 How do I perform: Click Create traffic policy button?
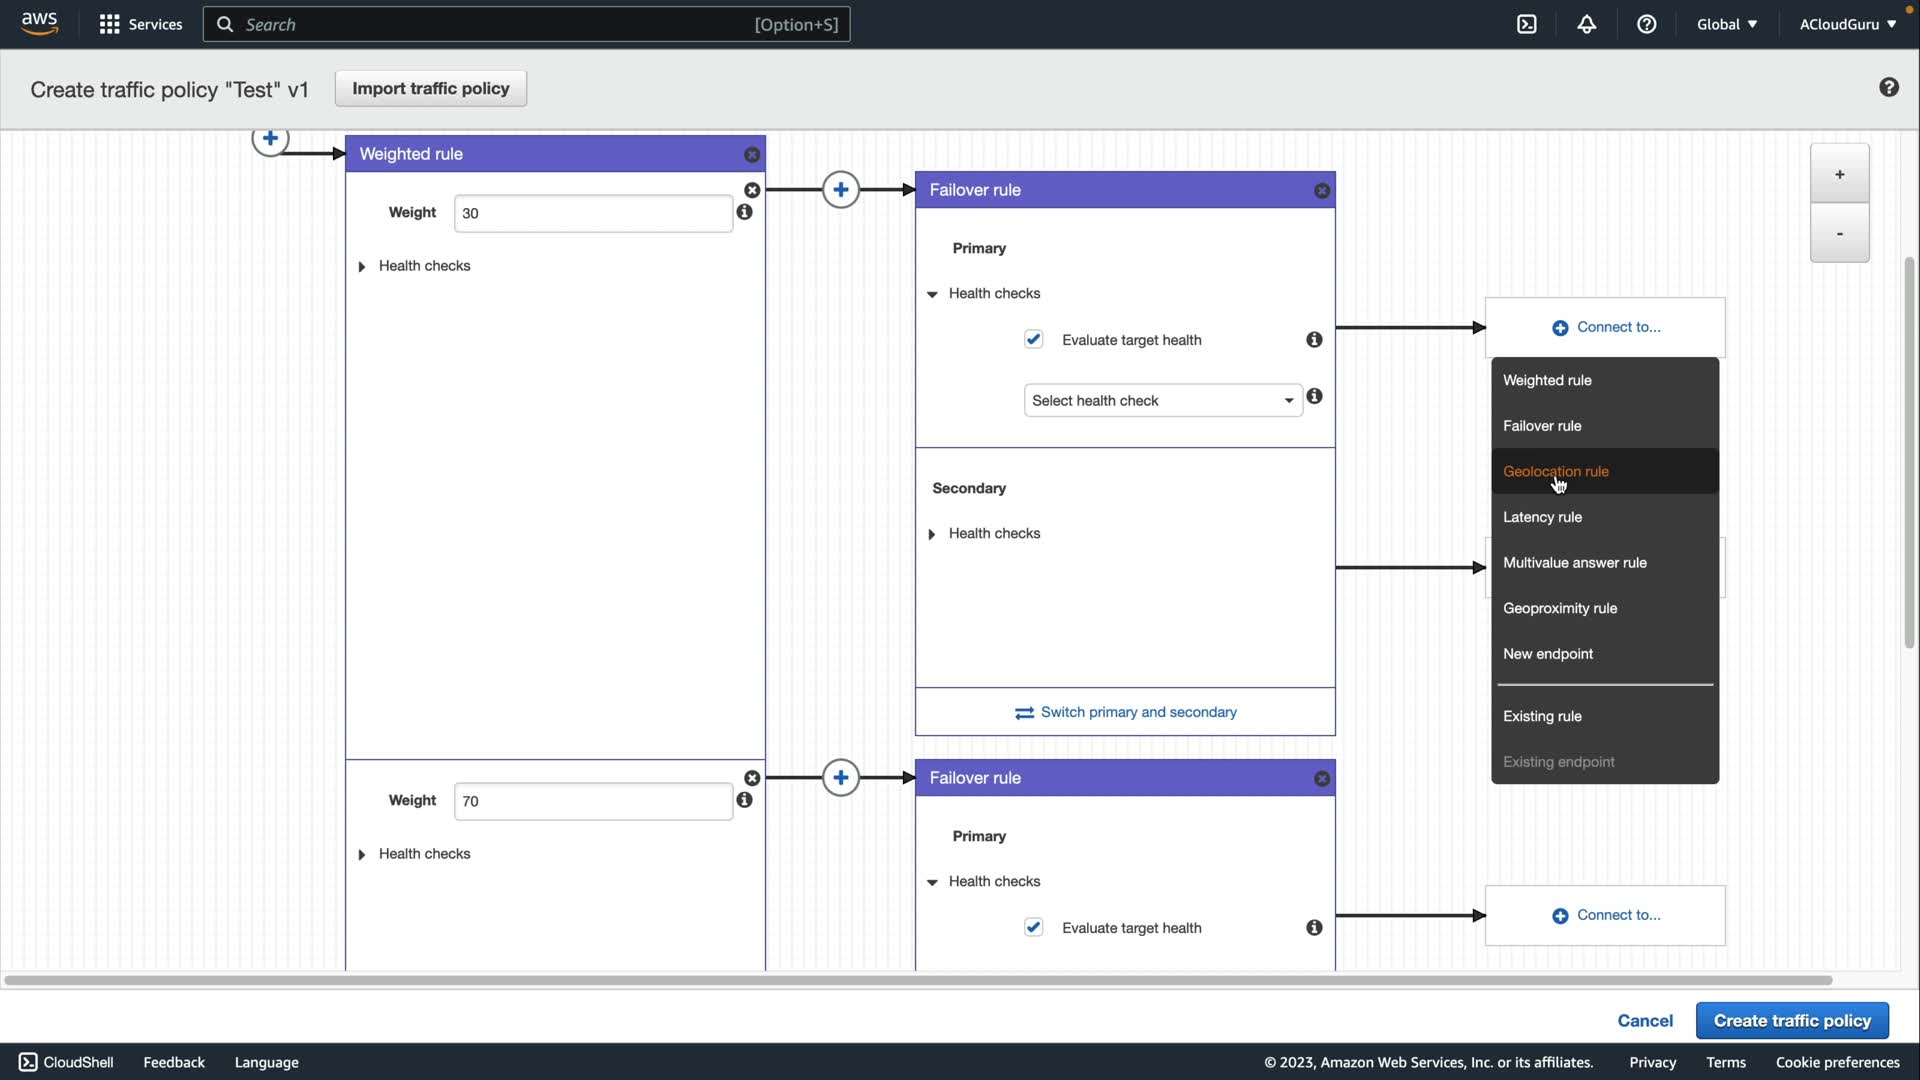(1791, 1020)
